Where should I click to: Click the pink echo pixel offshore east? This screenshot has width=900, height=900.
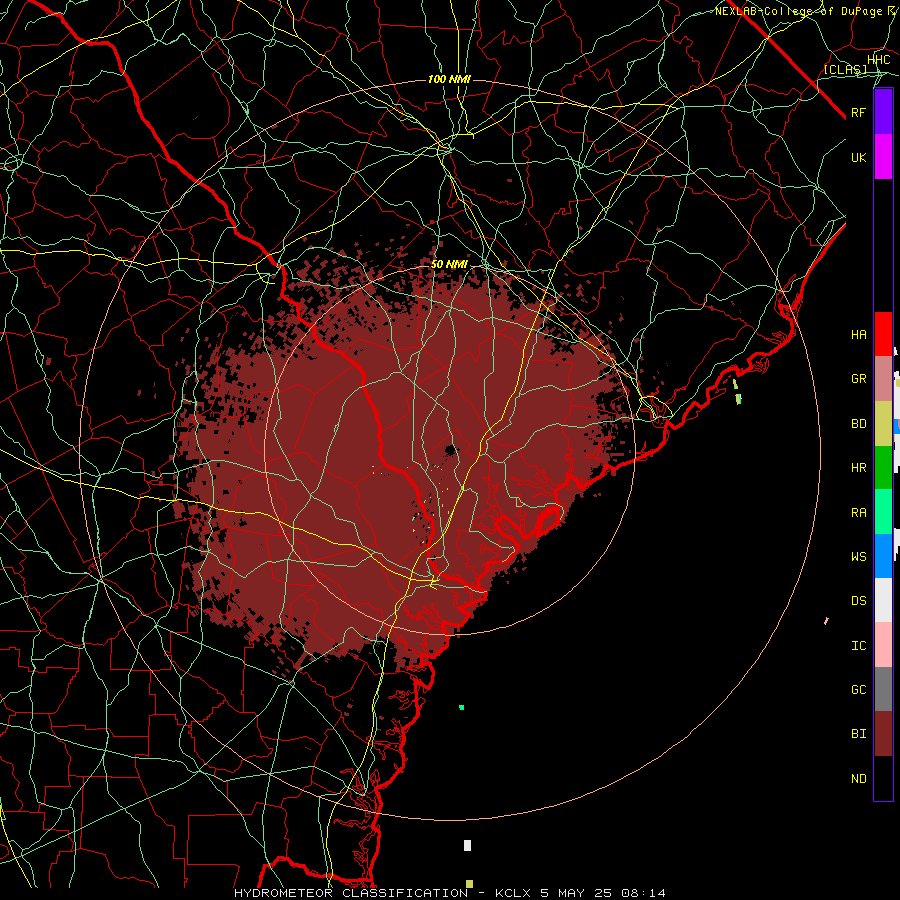pyautogui.click(x=827, y=620)
